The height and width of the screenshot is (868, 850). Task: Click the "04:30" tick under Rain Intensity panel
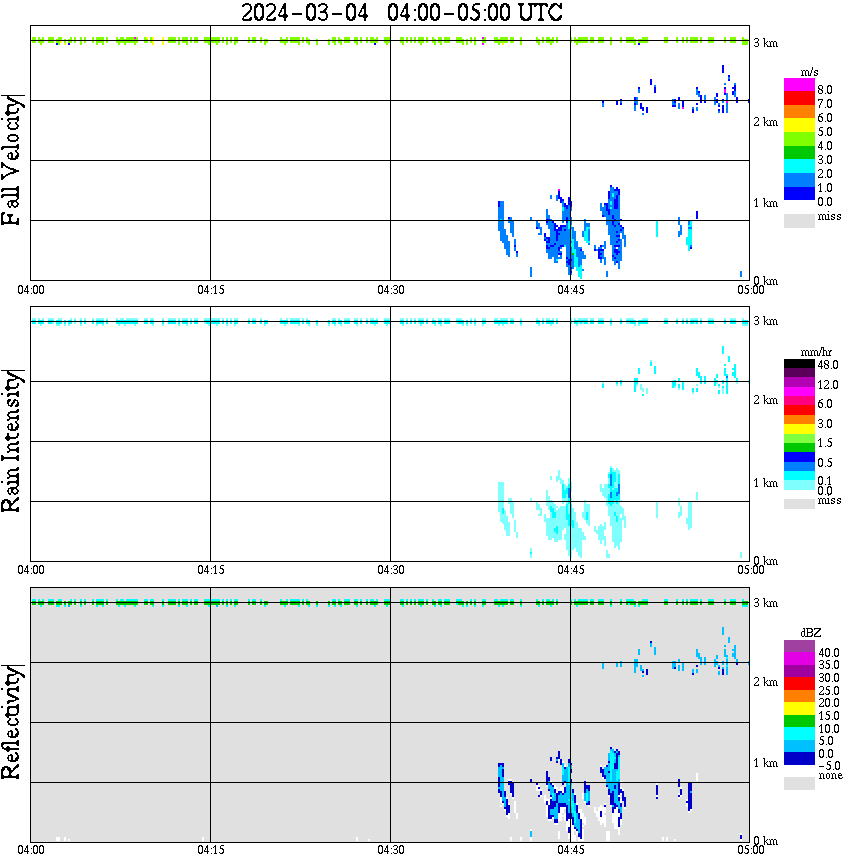390,570
